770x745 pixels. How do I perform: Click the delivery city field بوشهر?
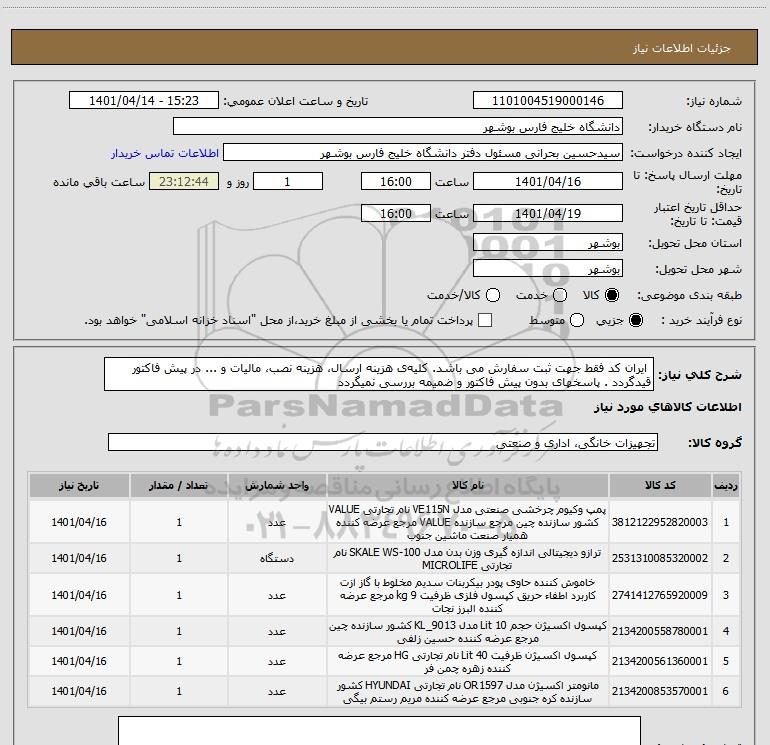coord(548,269)
